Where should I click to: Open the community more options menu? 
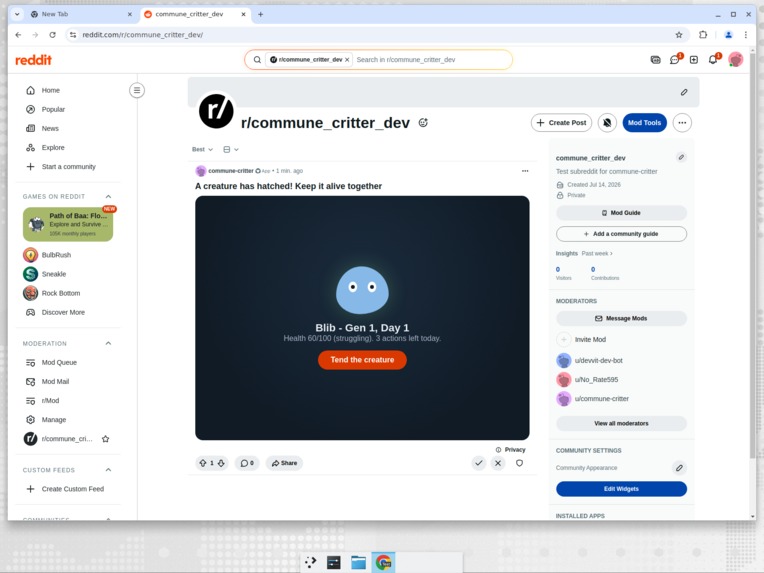682,123
